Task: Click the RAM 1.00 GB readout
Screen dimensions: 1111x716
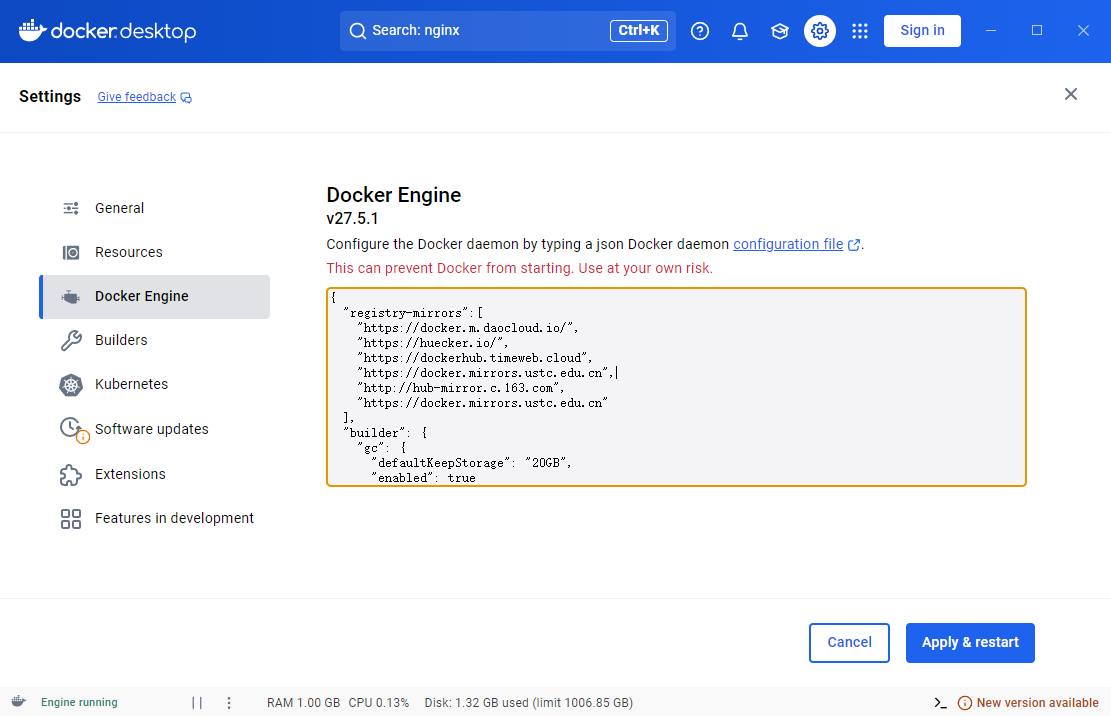Action: [303, 703]
